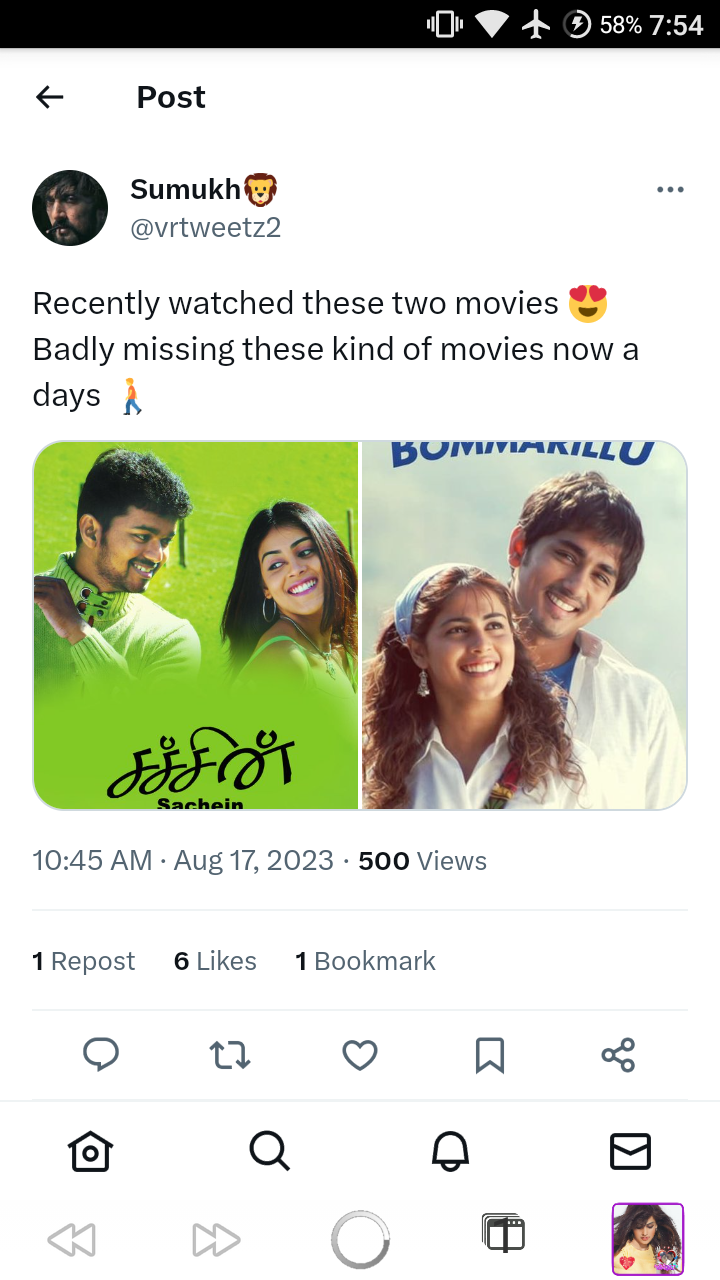
Task: Open the reply speech bubble icon
Action: [100, 1055]
